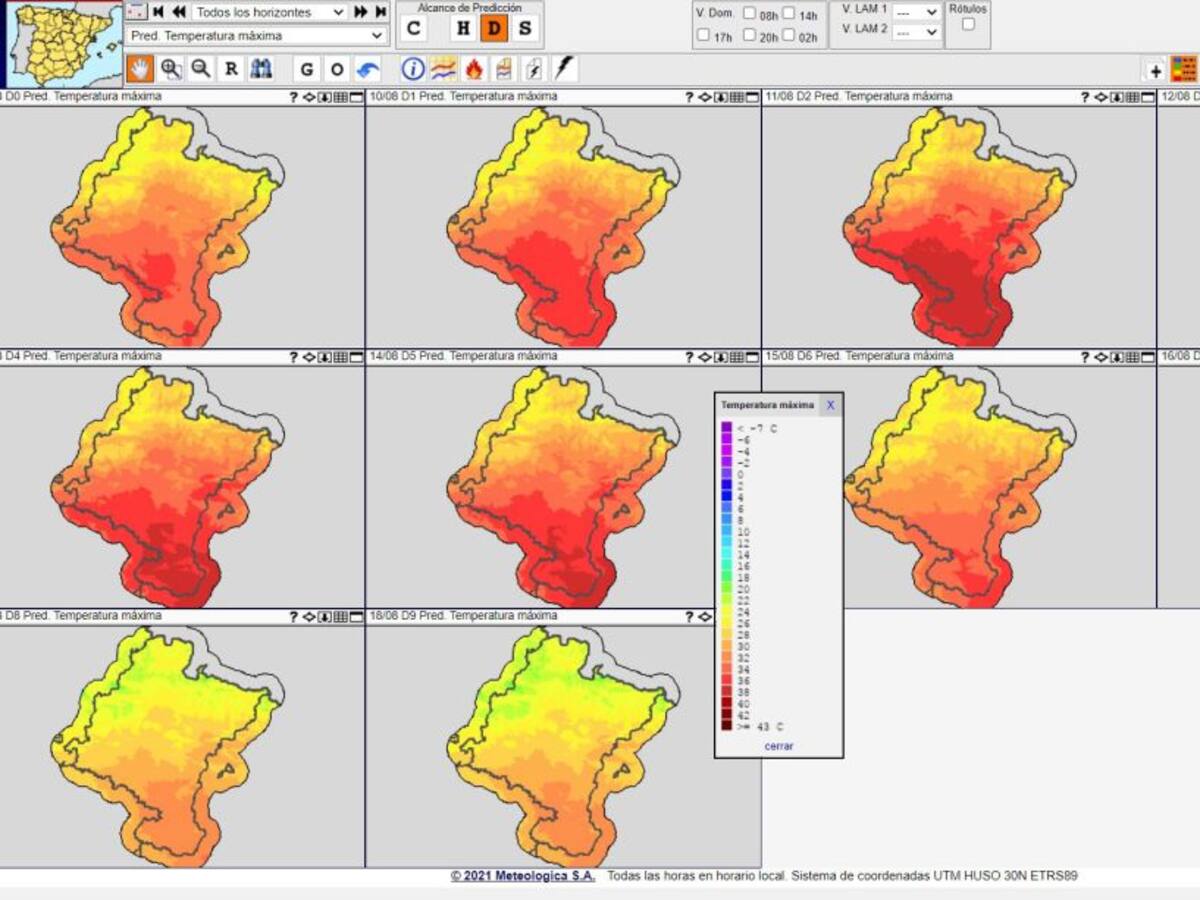Open the blue information icon
The image size is (1200, 900).
pos(413,69)
